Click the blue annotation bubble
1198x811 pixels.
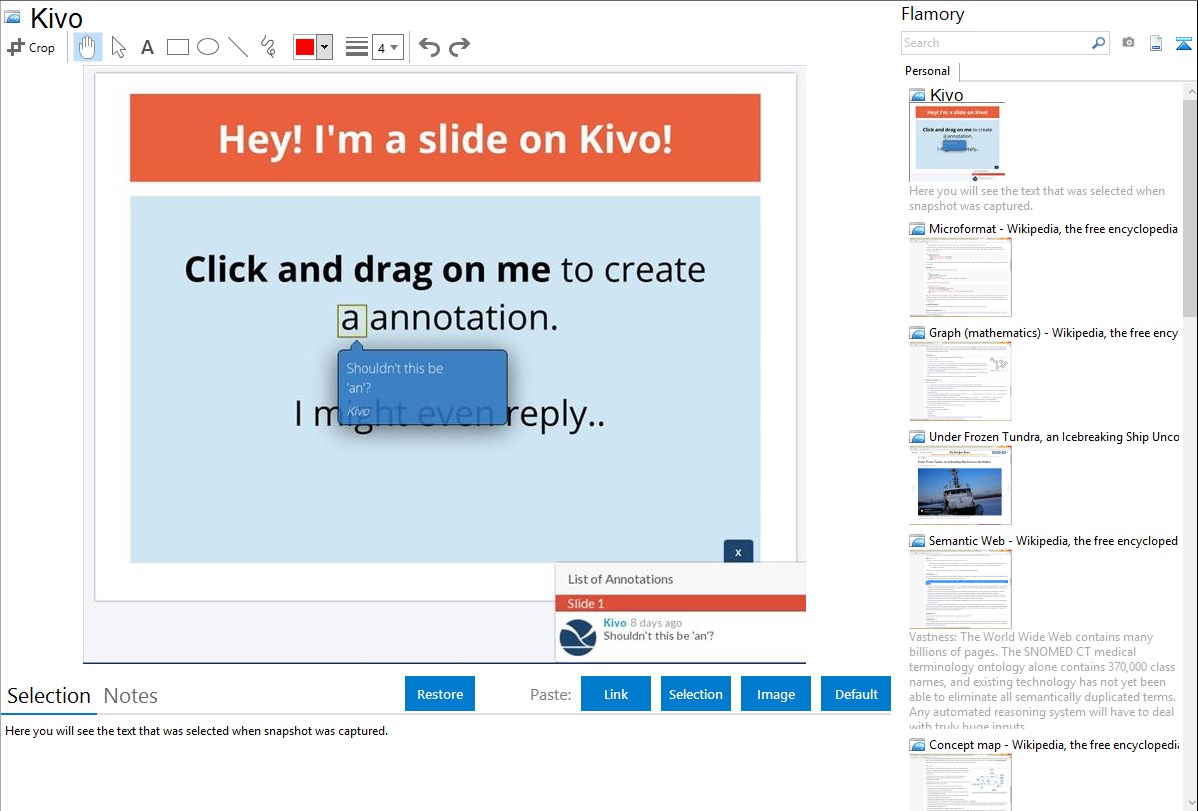point(423,388)
